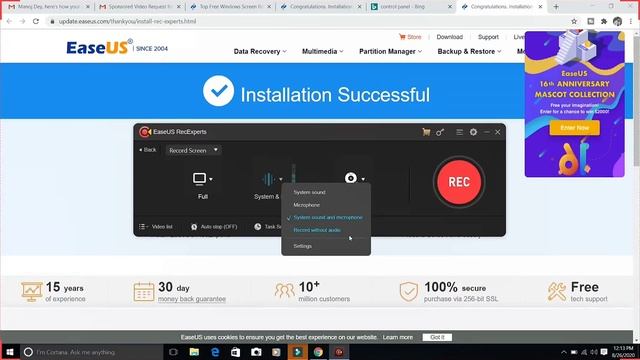Reload the page
This screenshot has height=360, width=640.
(x=36, y=21)
